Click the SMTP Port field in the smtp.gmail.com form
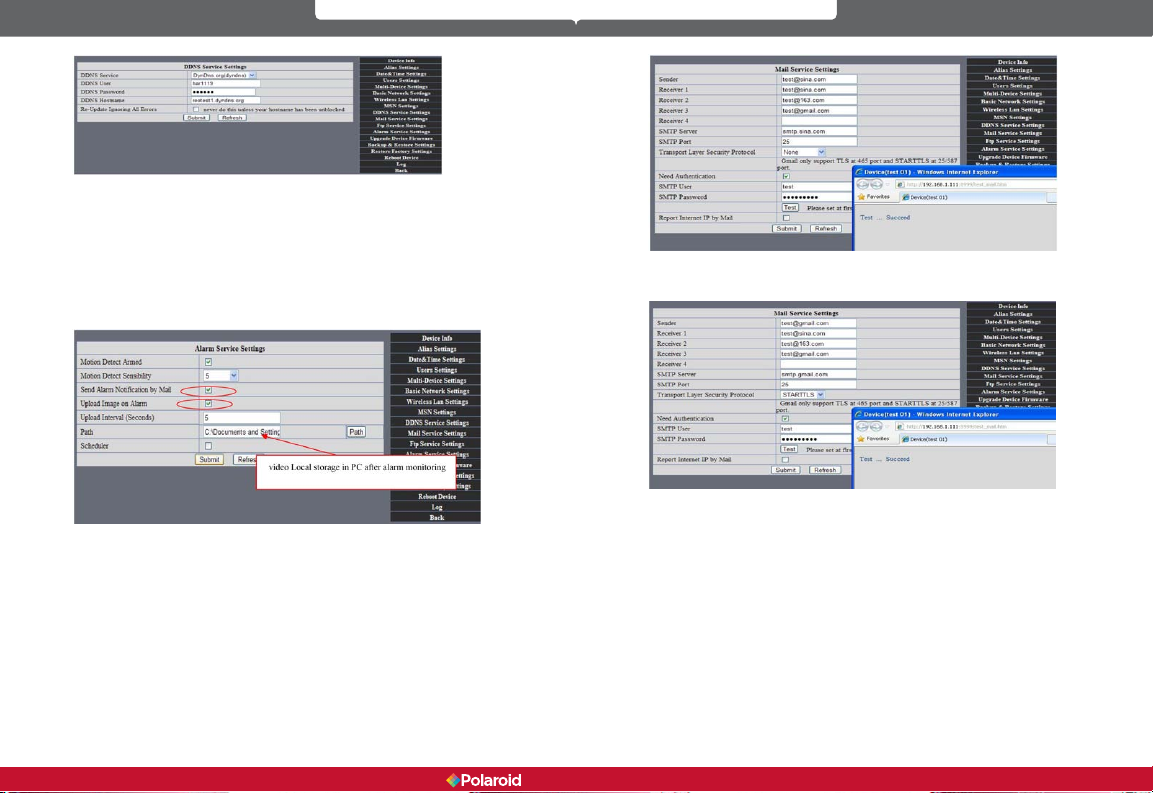This screenshot has height=793, width=1153. (818, 385)
